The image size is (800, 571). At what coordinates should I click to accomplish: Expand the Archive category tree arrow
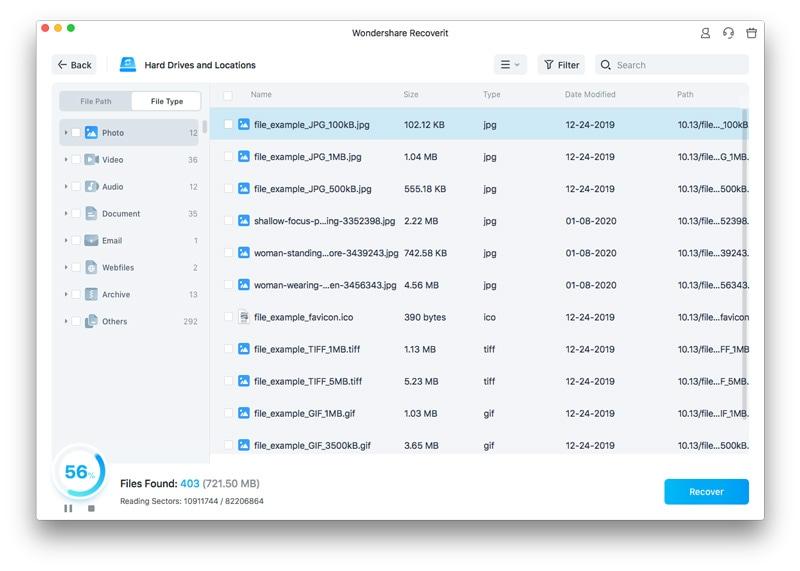point(66,294)
